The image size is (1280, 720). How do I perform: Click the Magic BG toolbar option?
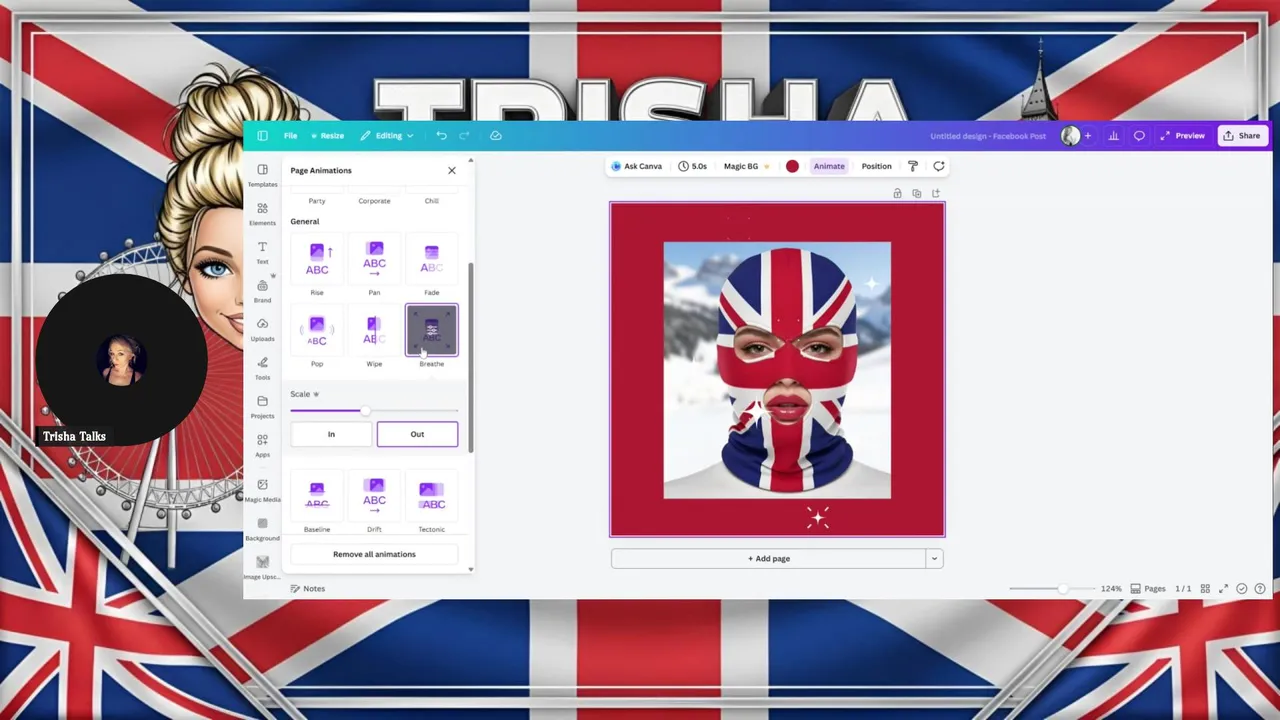[x=746, y=166]
